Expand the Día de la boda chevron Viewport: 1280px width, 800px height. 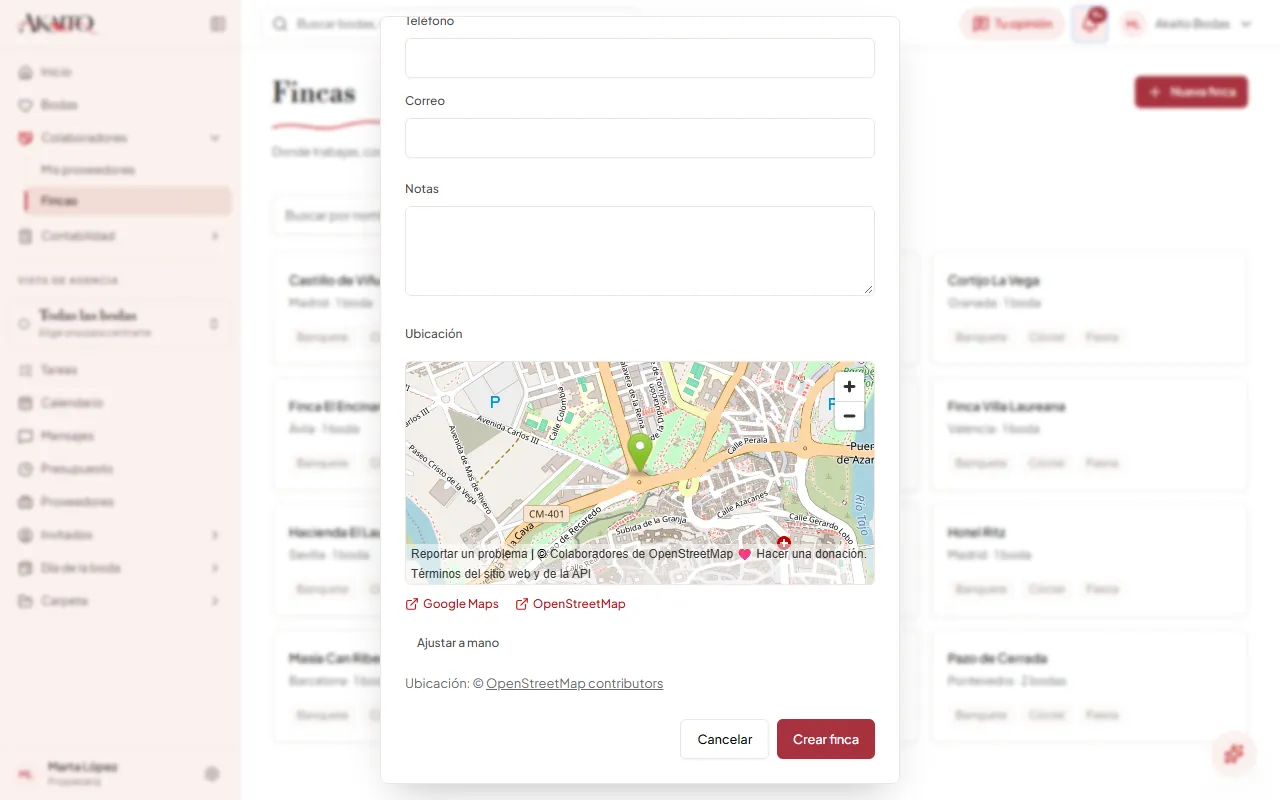coord(215,568)
